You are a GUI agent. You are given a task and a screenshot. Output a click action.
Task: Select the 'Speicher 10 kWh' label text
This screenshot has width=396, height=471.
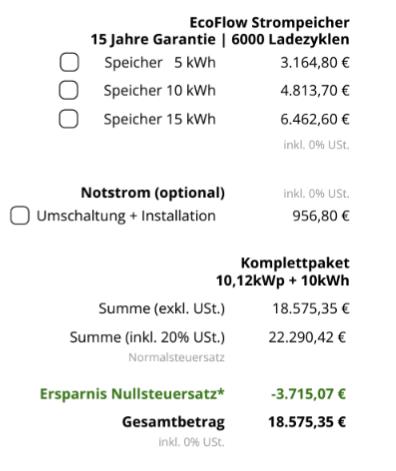click(x=160, y=91)
